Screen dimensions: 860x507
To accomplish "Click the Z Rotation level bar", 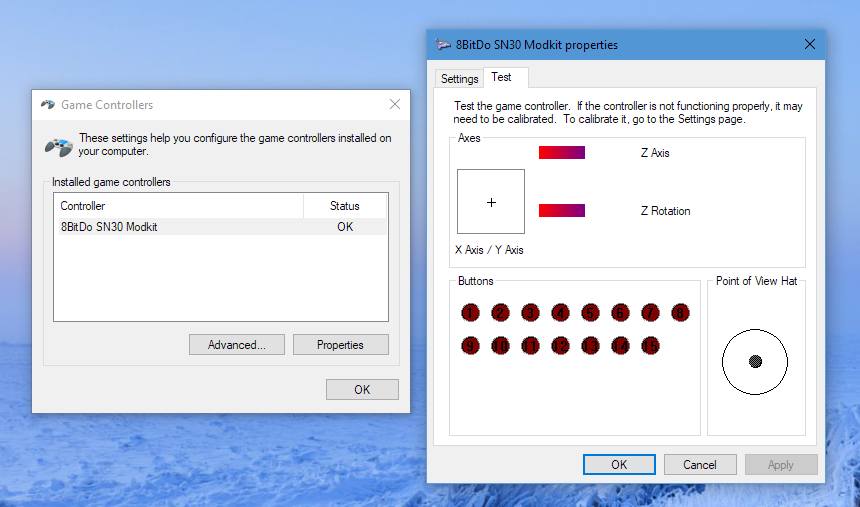I will 562,210.
